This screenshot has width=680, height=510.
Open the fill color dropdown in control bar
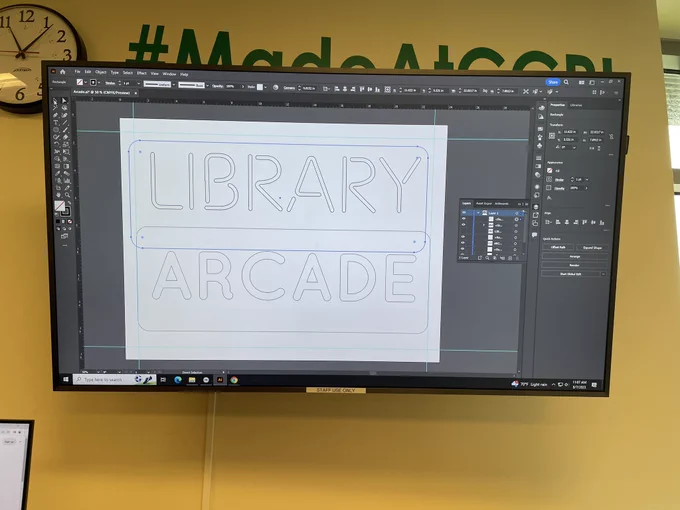[86, 82]
